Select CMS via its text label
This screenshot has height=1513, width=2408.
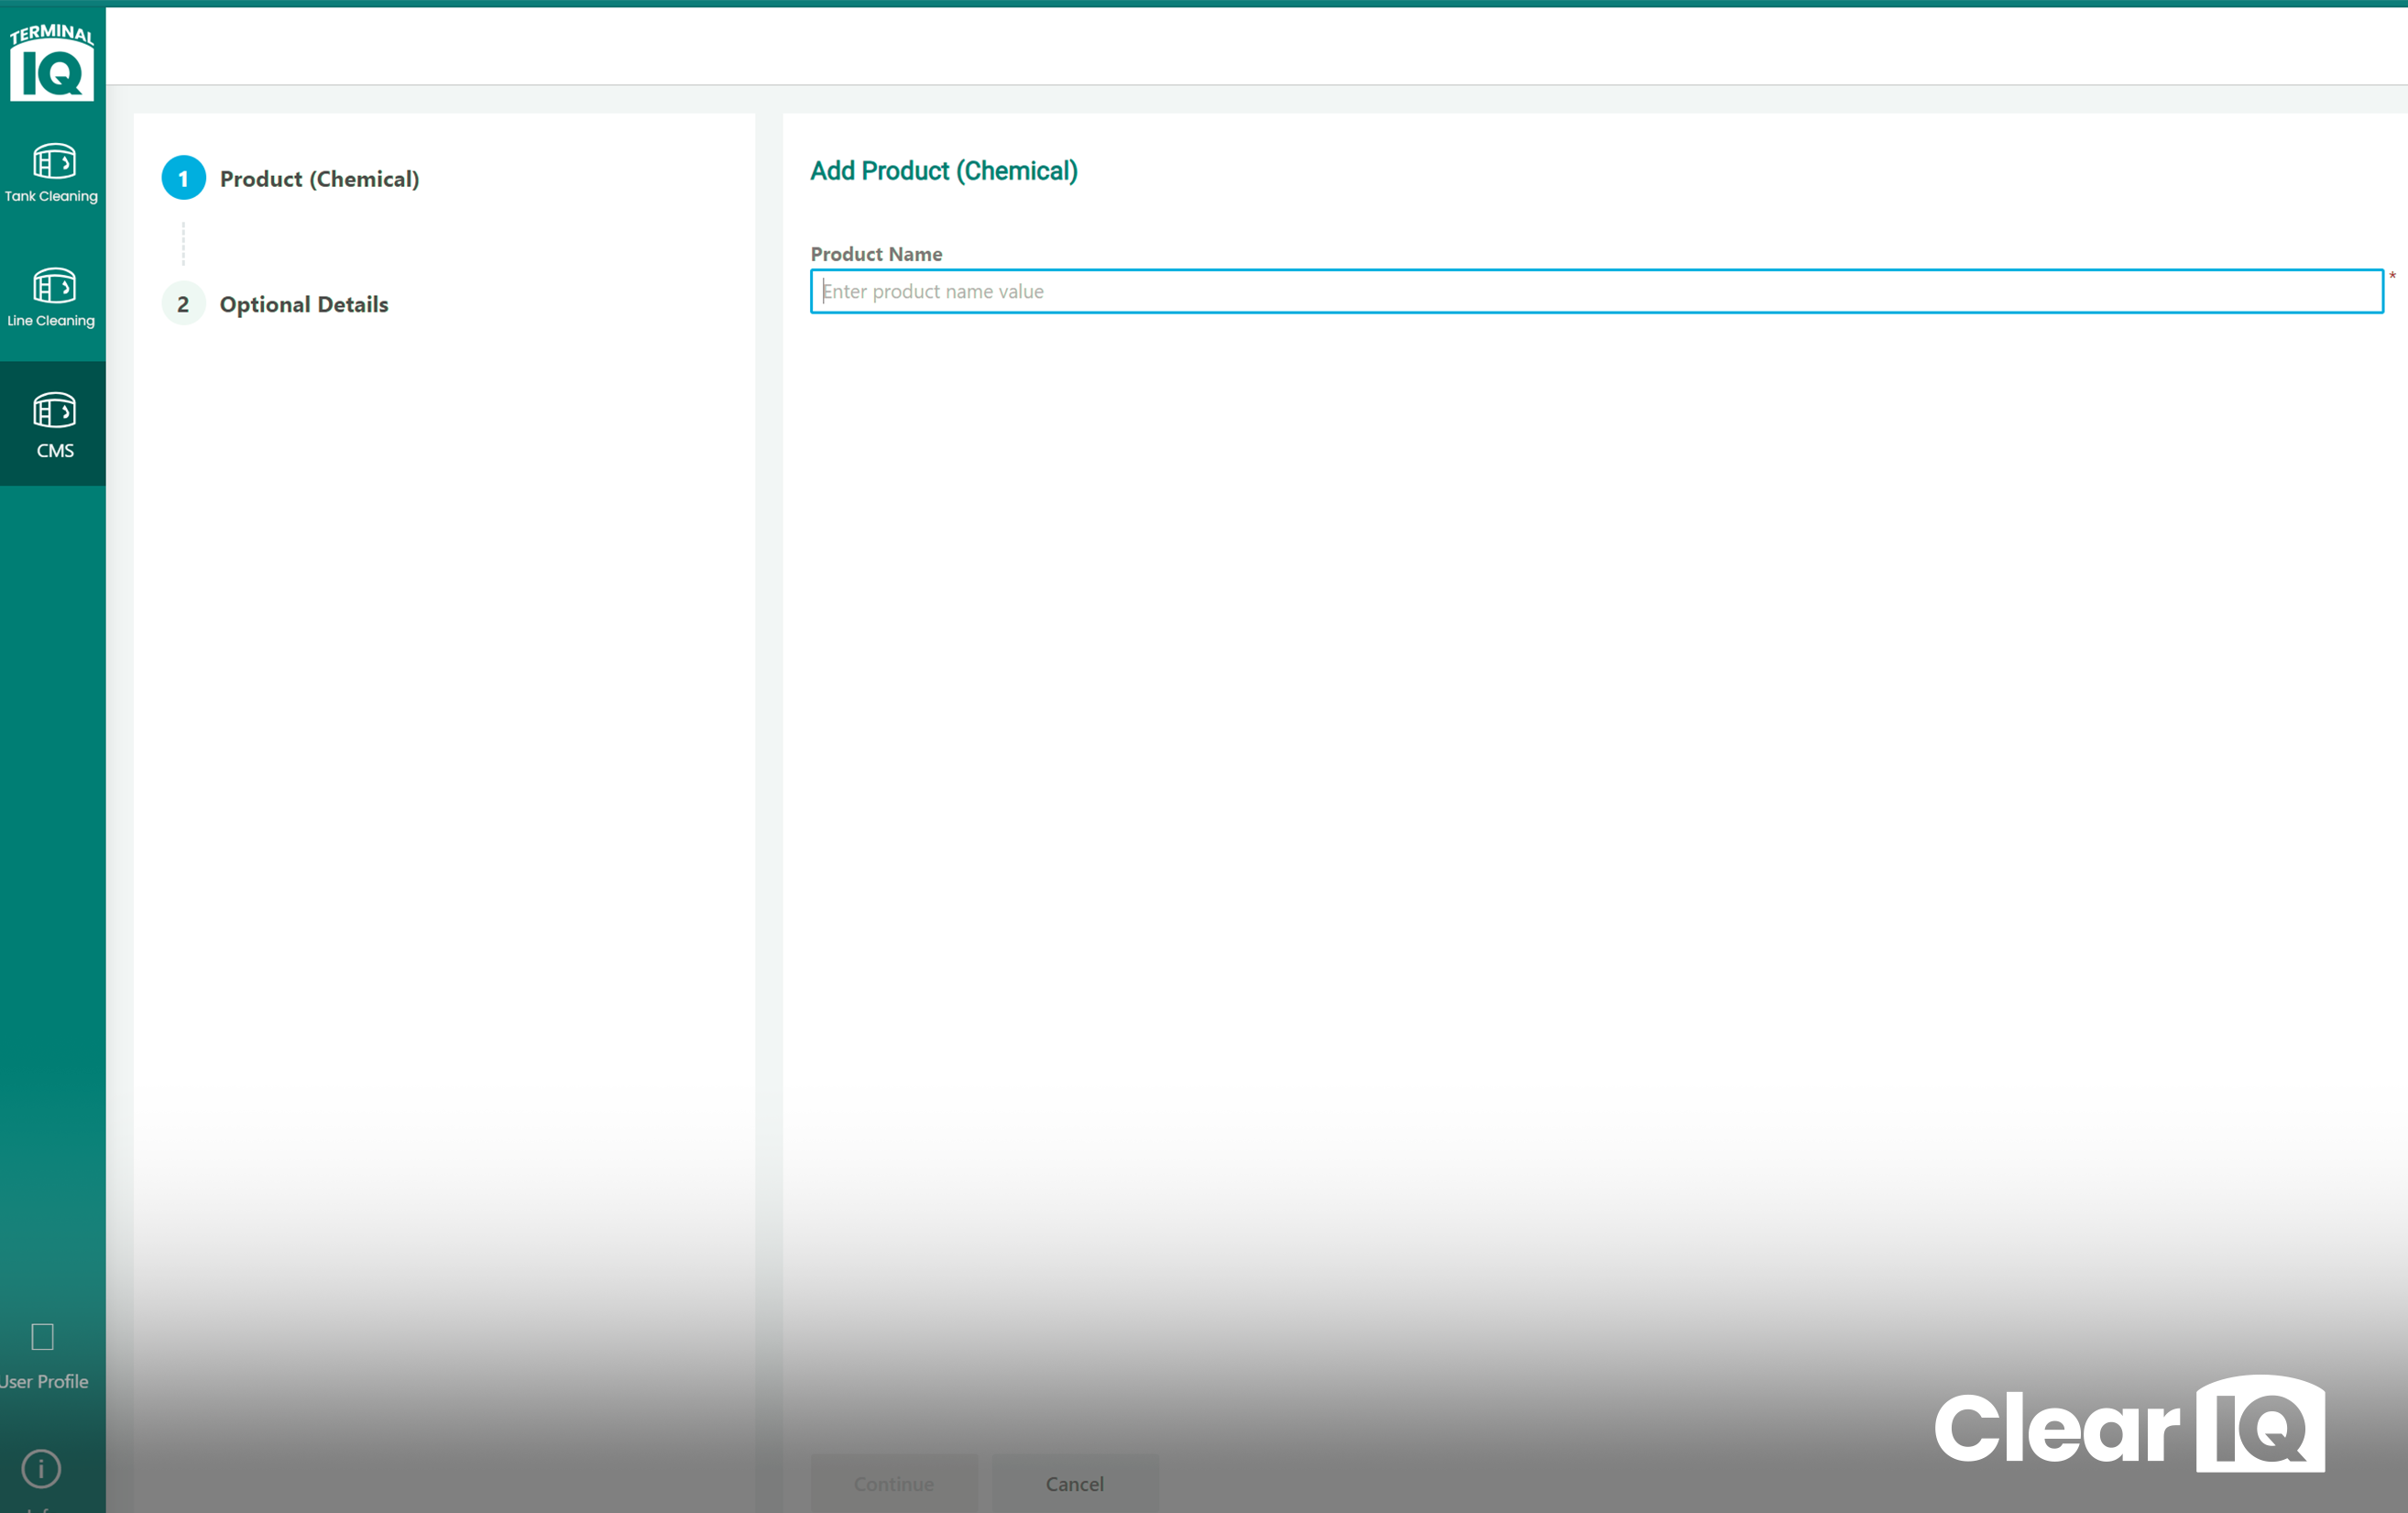54,450
